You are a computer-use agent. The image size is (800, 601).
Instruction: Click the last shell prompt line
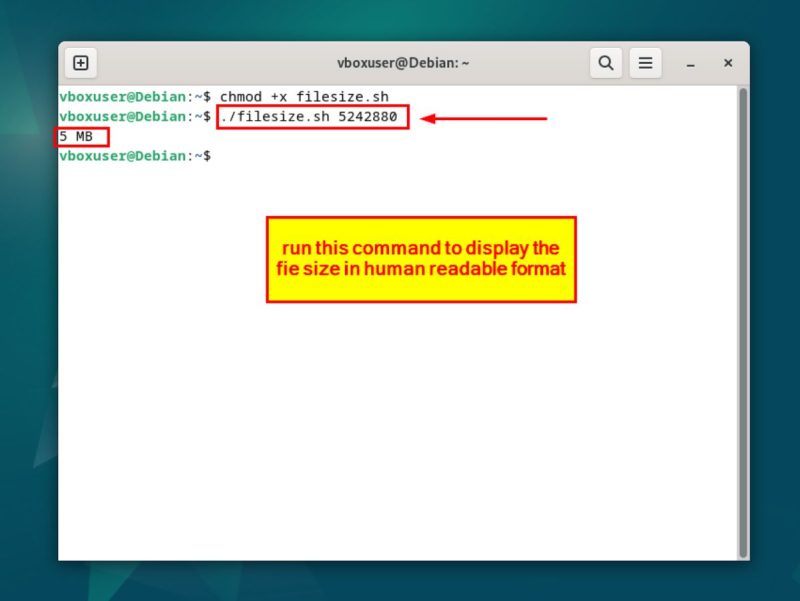click(135, 156)
